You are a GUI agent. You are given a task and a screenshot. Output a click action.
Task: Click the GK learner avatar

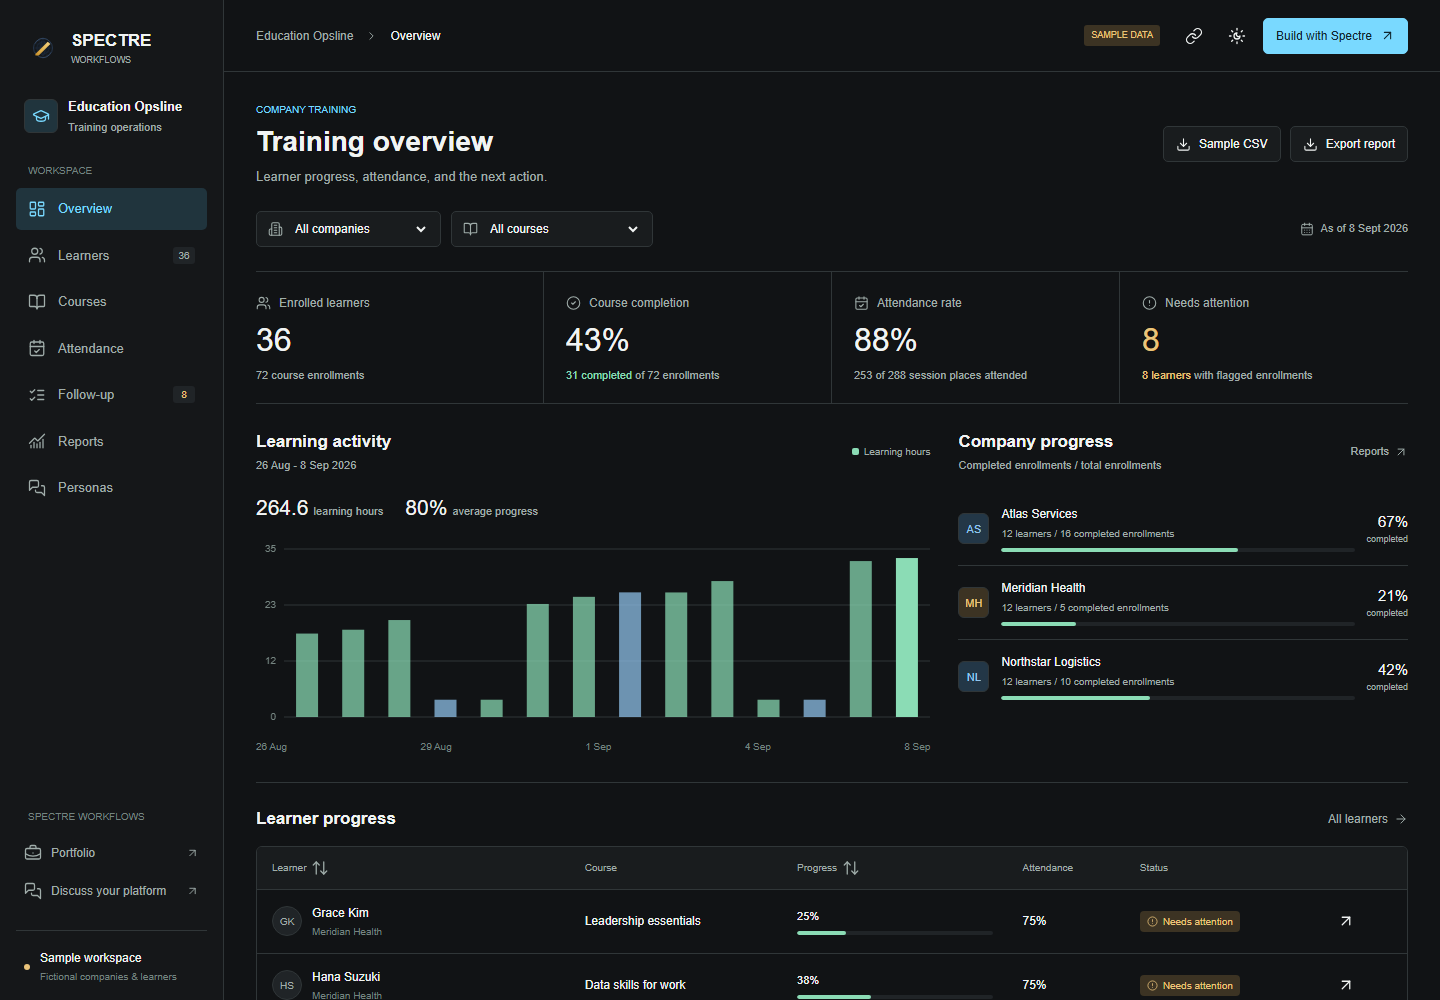(287, 921)
